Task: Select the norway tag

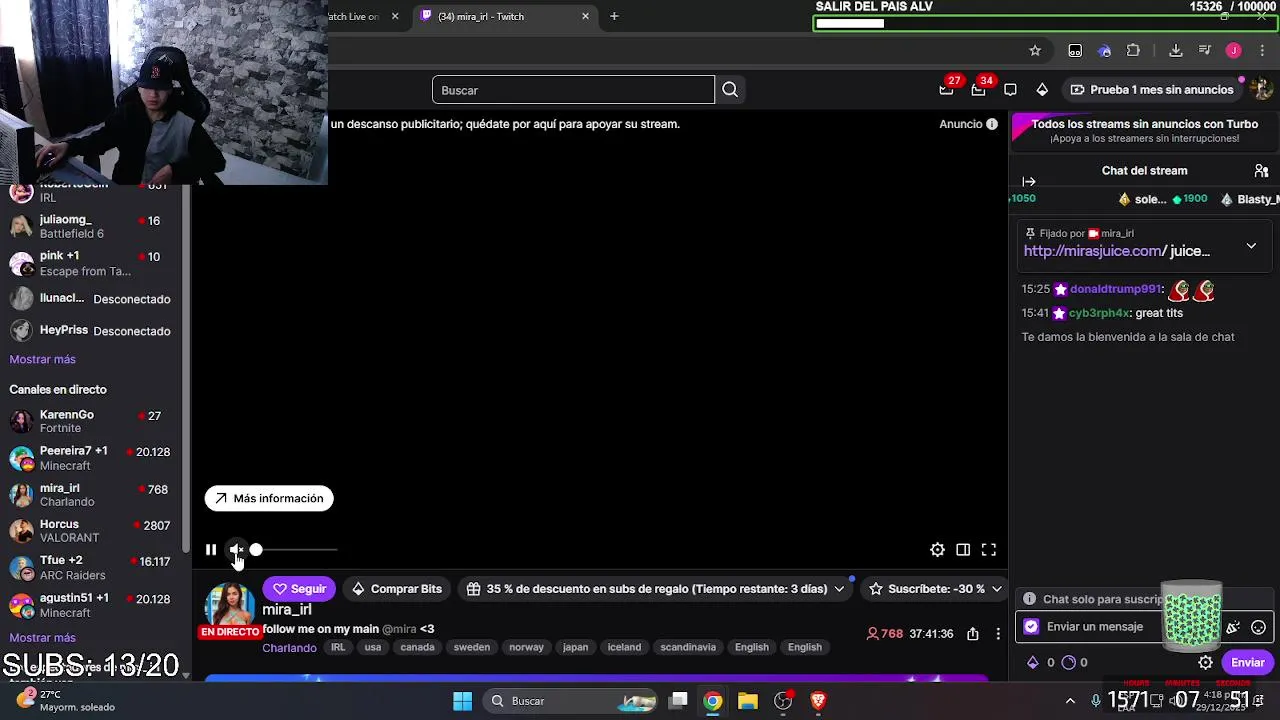Action: [526, 647]
